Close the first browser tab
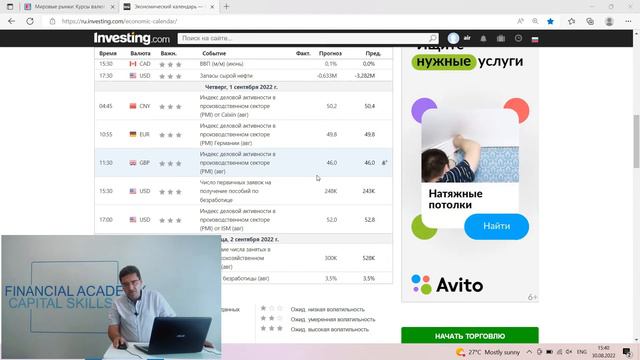640x360 pixels. pyautogui.click(x=113, y=7)
